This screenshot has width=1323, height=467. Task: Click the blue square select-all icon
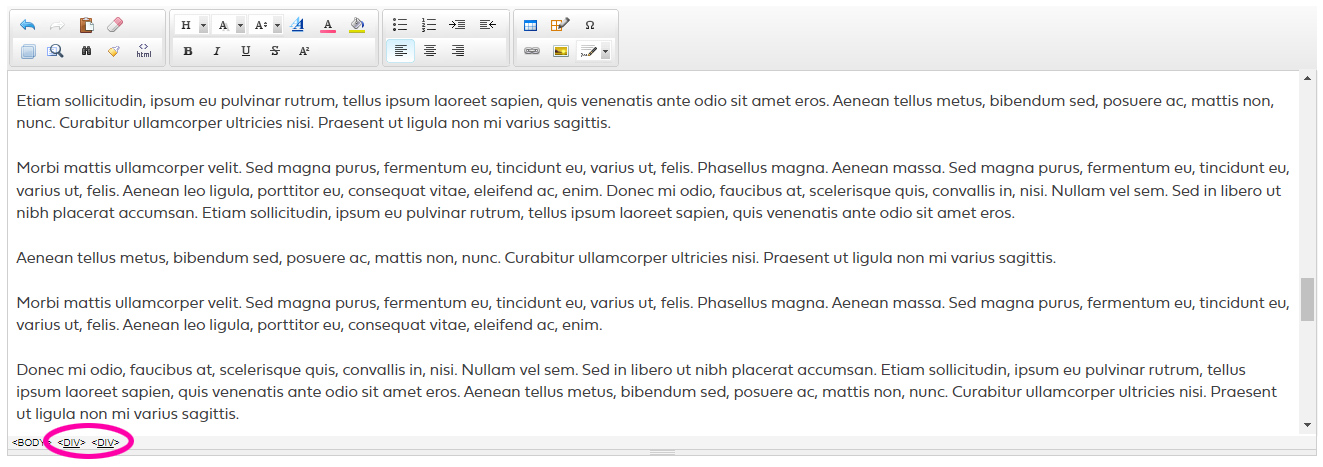pos(28,51)
